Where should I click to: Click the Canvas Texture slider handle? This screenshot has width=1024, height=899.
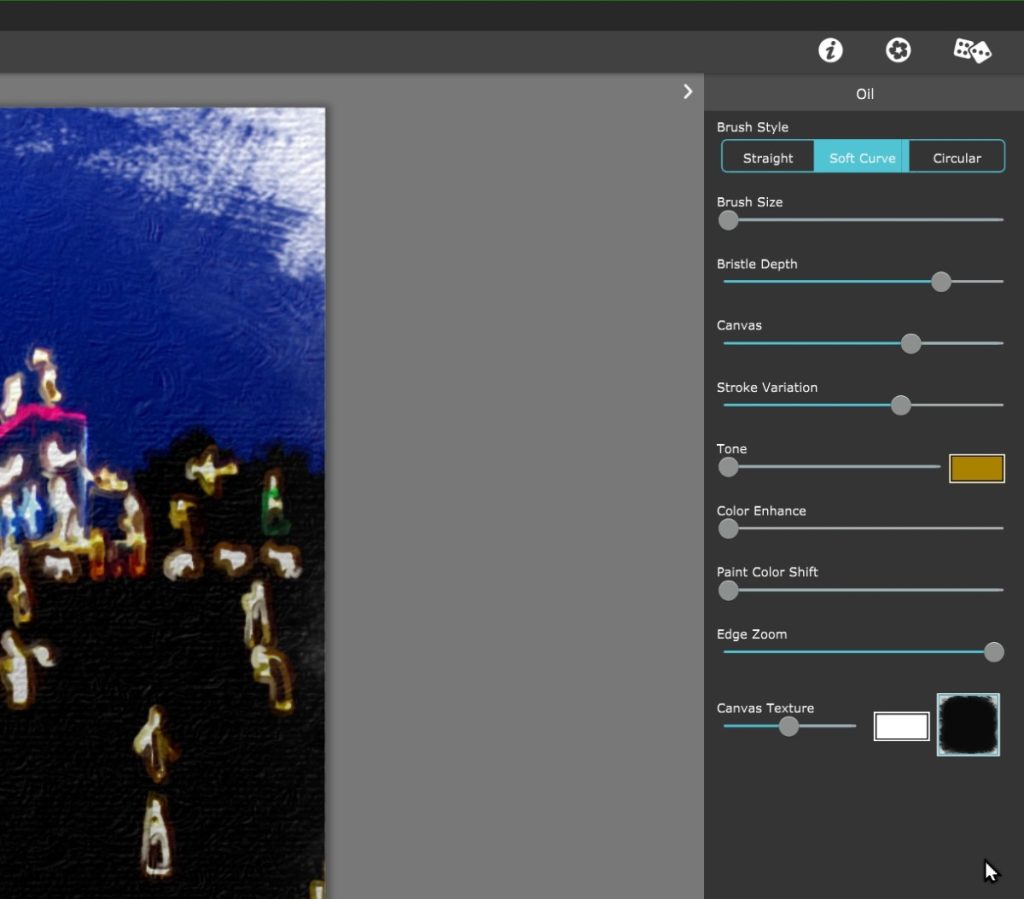pos(789,726)
